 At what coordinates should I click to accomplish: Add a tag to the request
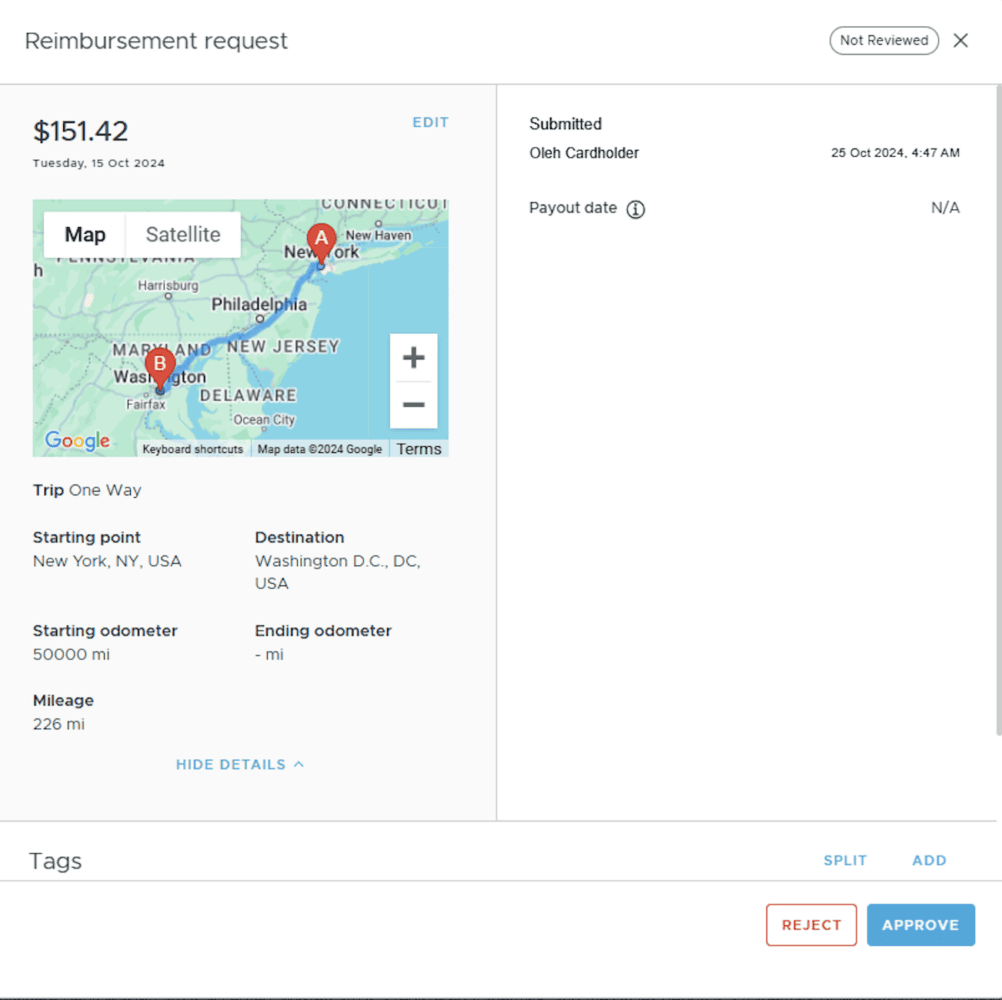929,860
